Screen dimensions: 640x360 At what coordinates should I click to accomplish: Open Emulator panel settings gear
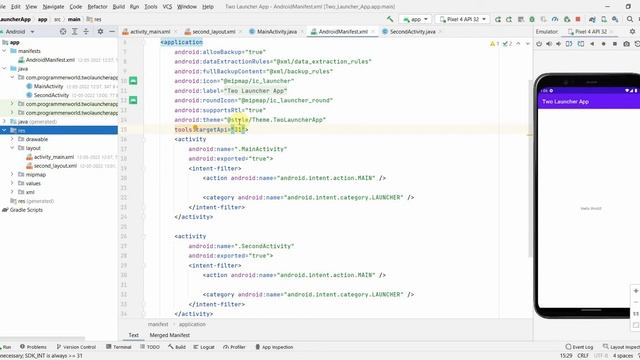632,31
